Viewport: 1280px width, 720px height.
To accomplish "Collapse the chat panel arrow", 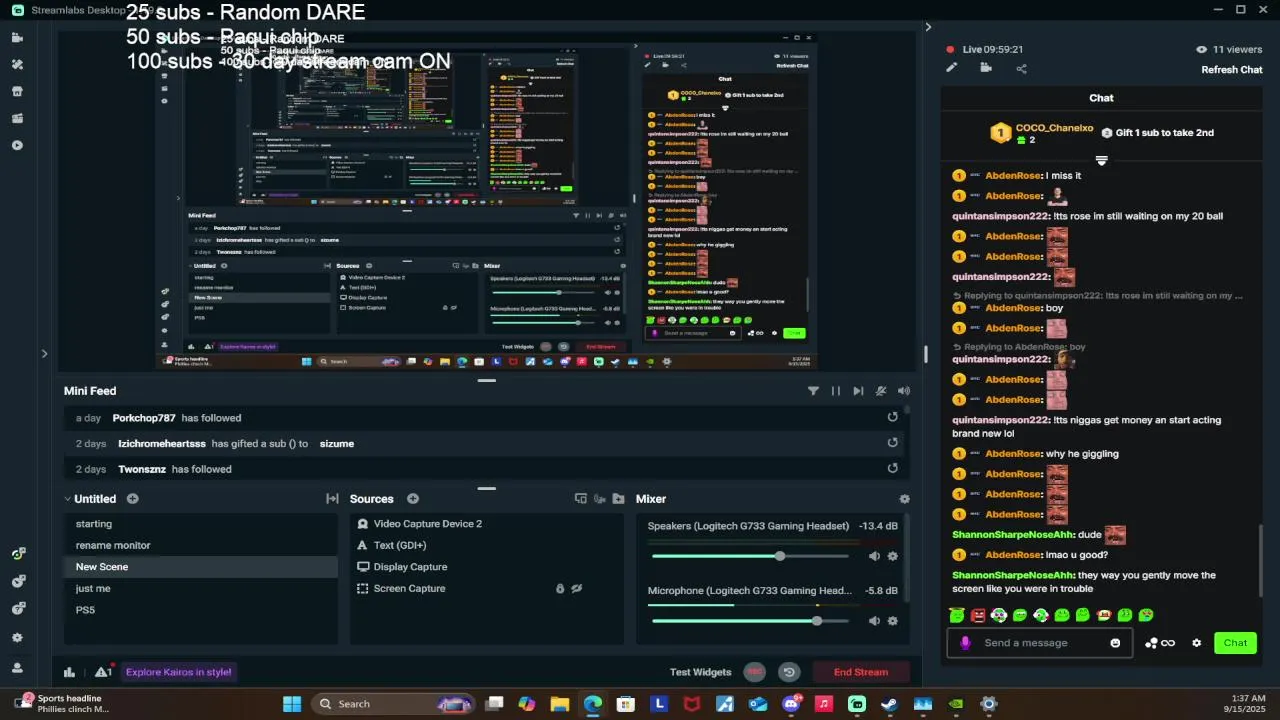I will point(928,27).
